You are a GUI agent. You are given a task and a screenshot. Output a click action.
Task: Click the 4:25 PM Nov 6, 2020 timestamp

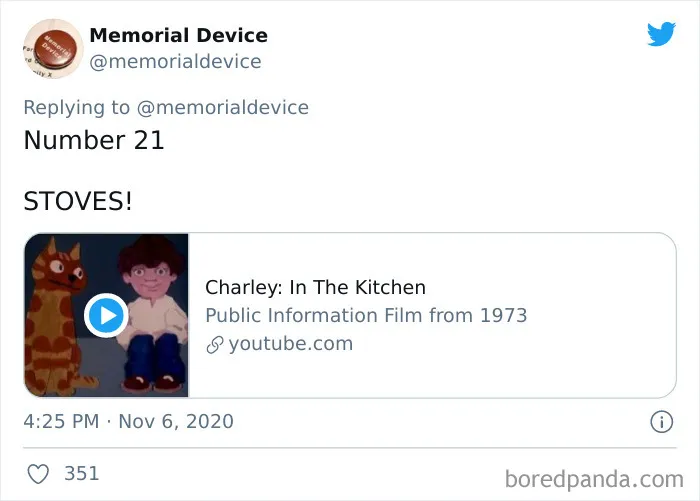tap(129, 422)
